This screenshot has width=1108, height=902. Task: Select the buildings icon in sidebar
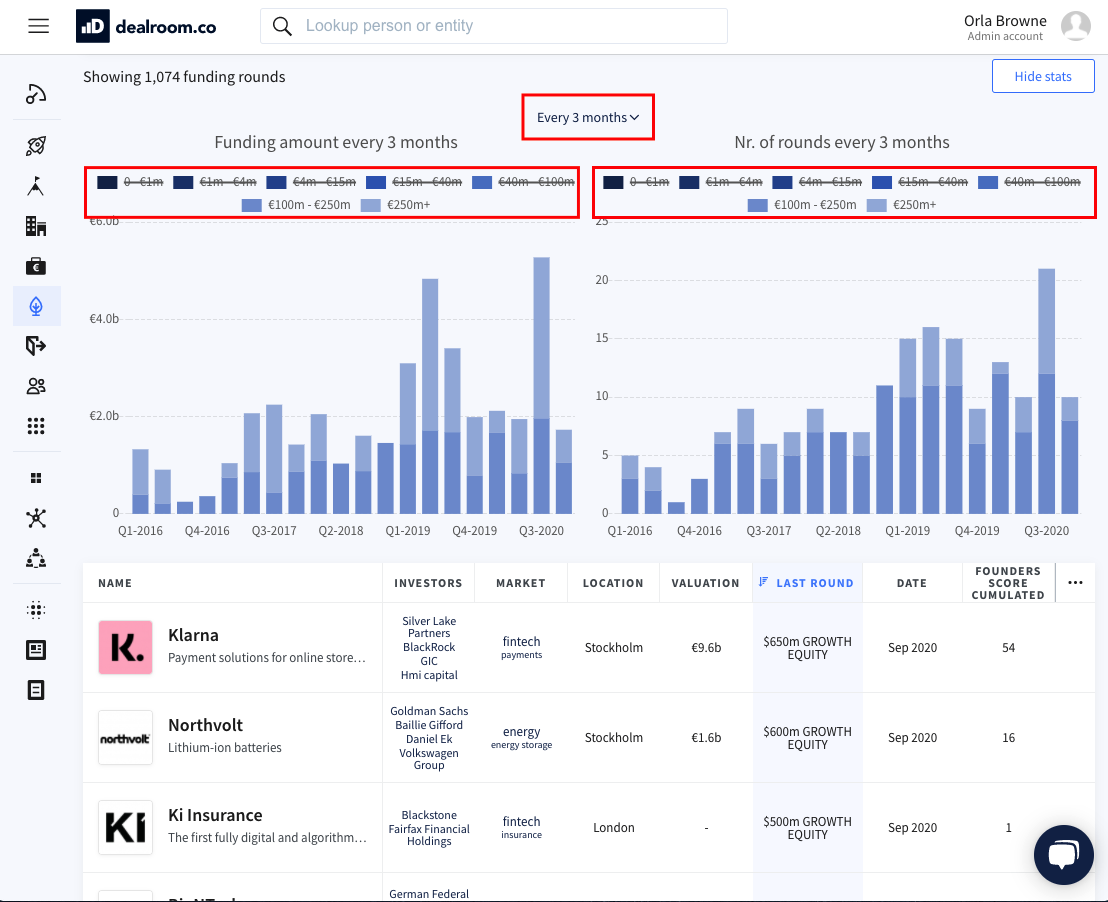(x=36, y=226)
